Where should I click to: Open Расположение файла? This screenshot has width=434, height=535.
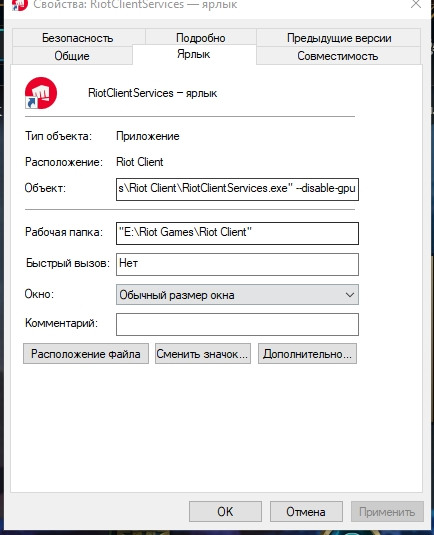coord(86,353)
